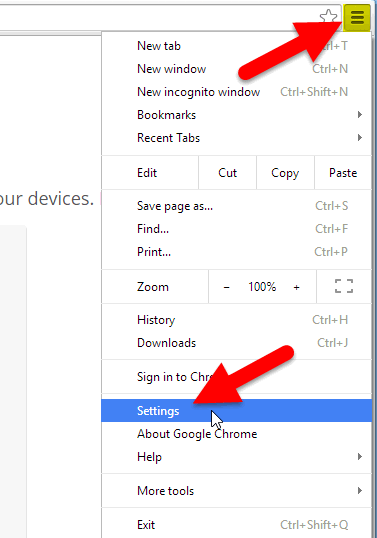
Task: Expand the Bookmarks submenu arrow
Action: click(x=360, y=115)
